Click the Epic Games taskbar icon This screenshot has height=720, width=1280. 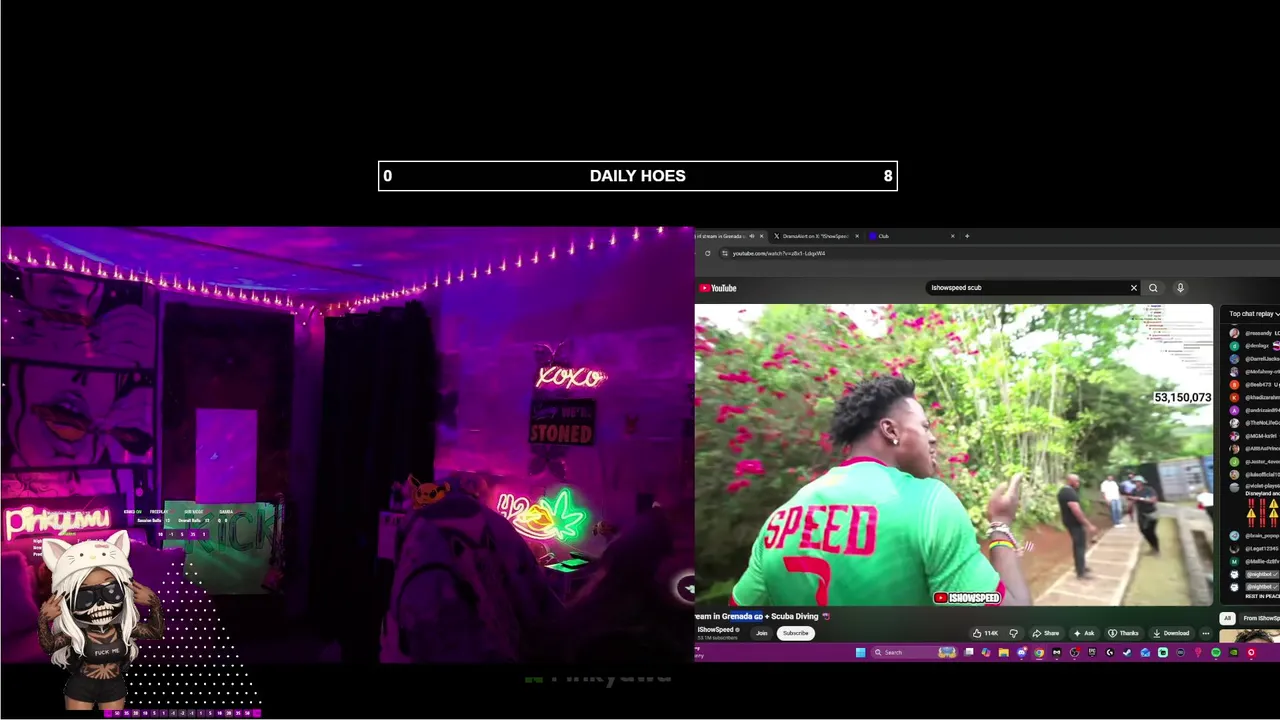coord(1092,653)
